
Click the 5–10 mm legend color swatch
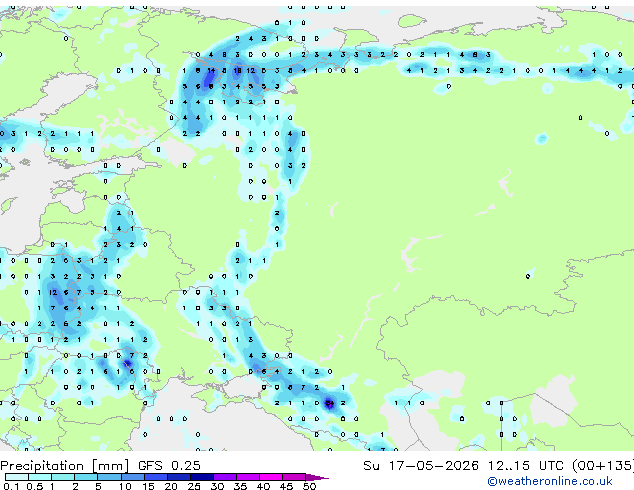point(109,477)
